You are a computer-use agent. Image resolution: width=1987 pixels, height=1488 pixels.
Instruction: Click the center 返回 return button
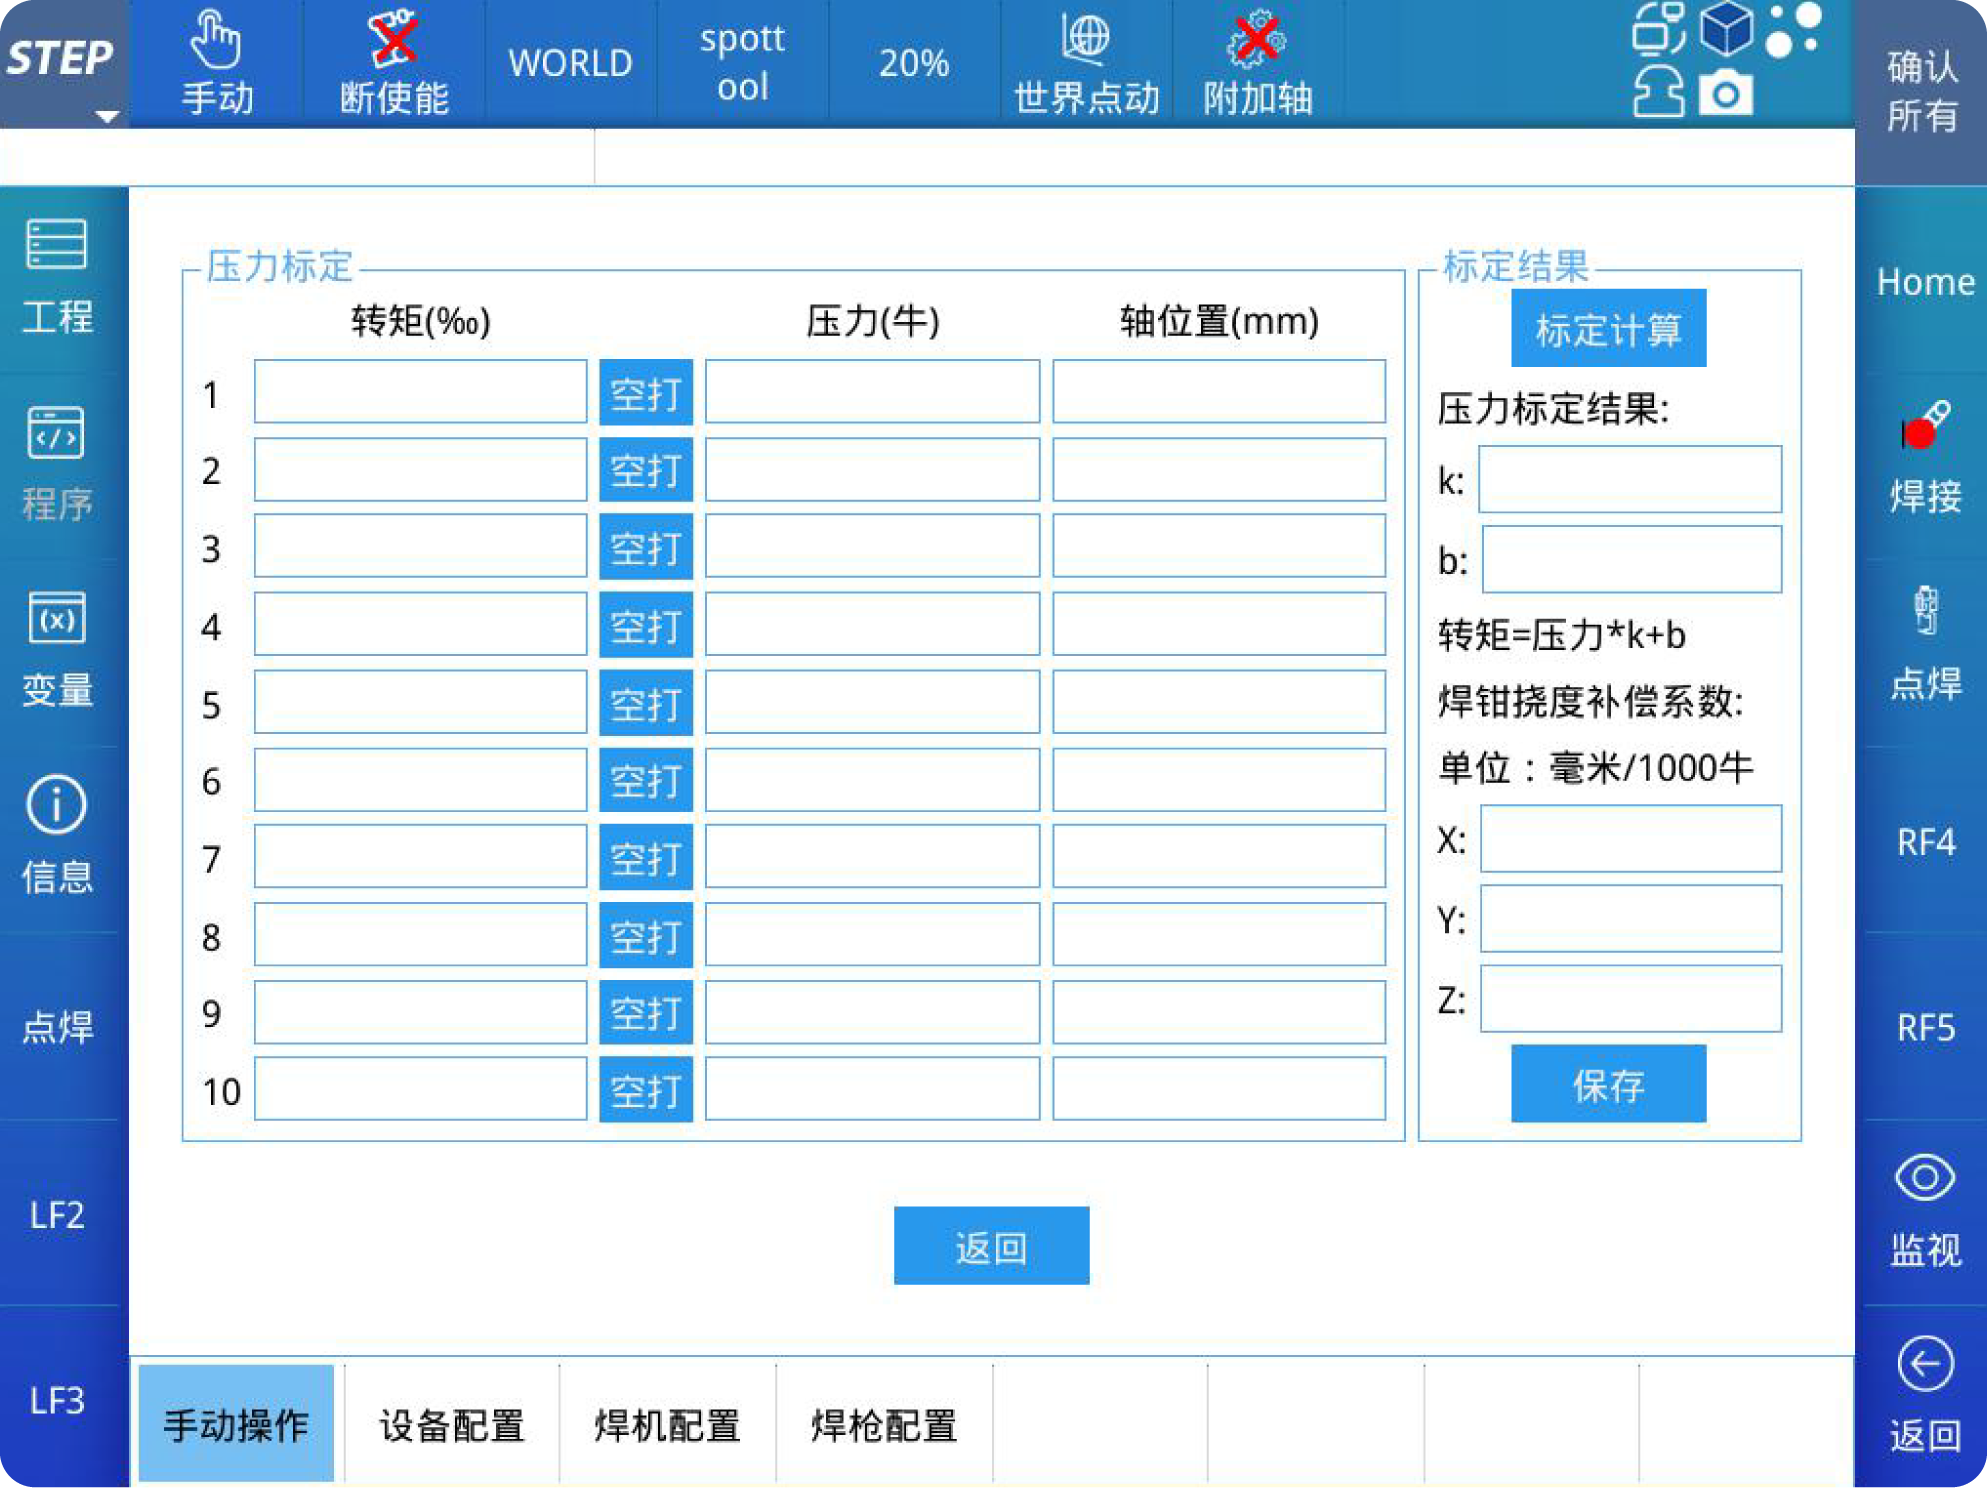[992, 1246]
